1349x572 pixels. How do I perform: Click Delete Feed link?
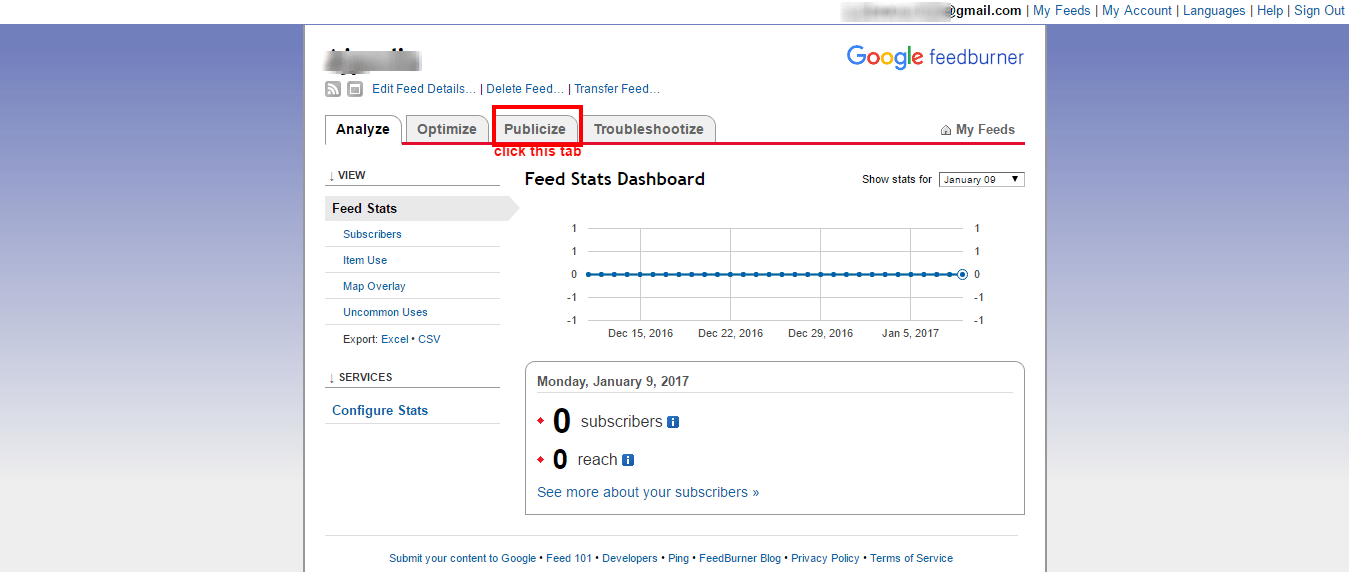tap(525, 89)
